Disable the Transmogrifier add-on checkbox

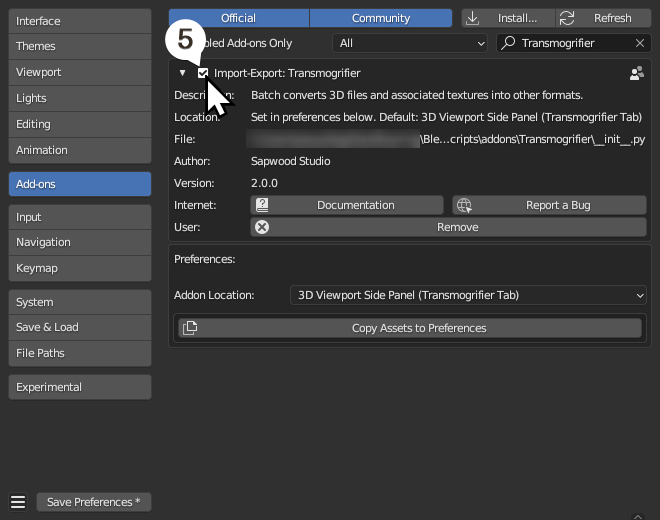pos(204,73)
